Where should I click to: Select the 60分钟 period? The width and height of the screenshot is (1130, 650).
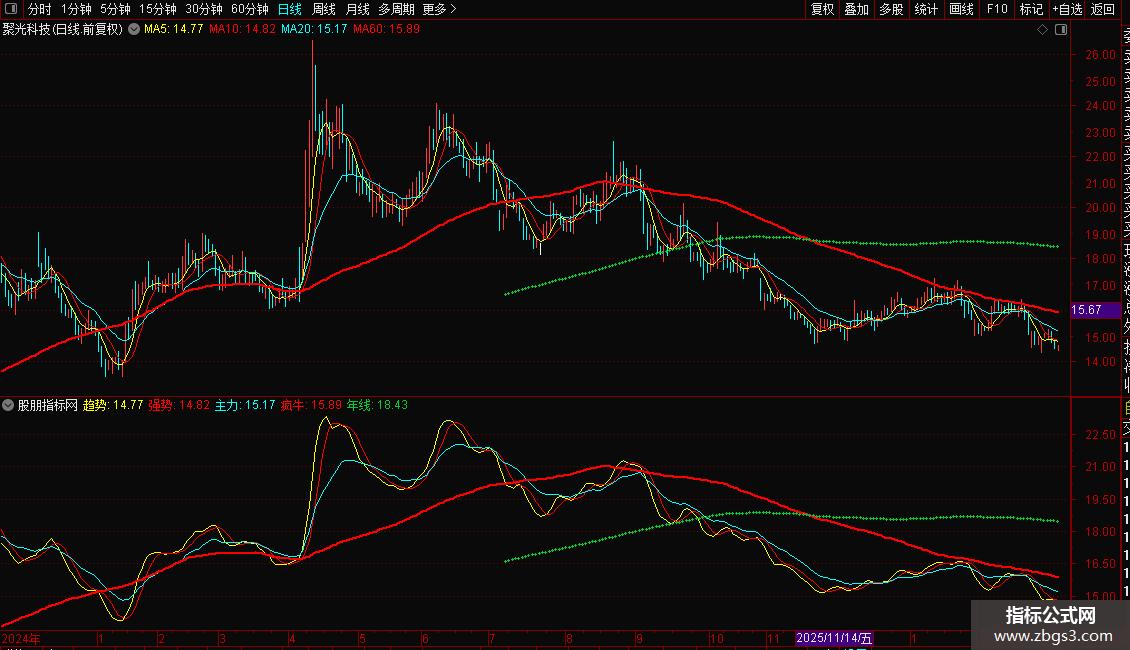point(250,9)
